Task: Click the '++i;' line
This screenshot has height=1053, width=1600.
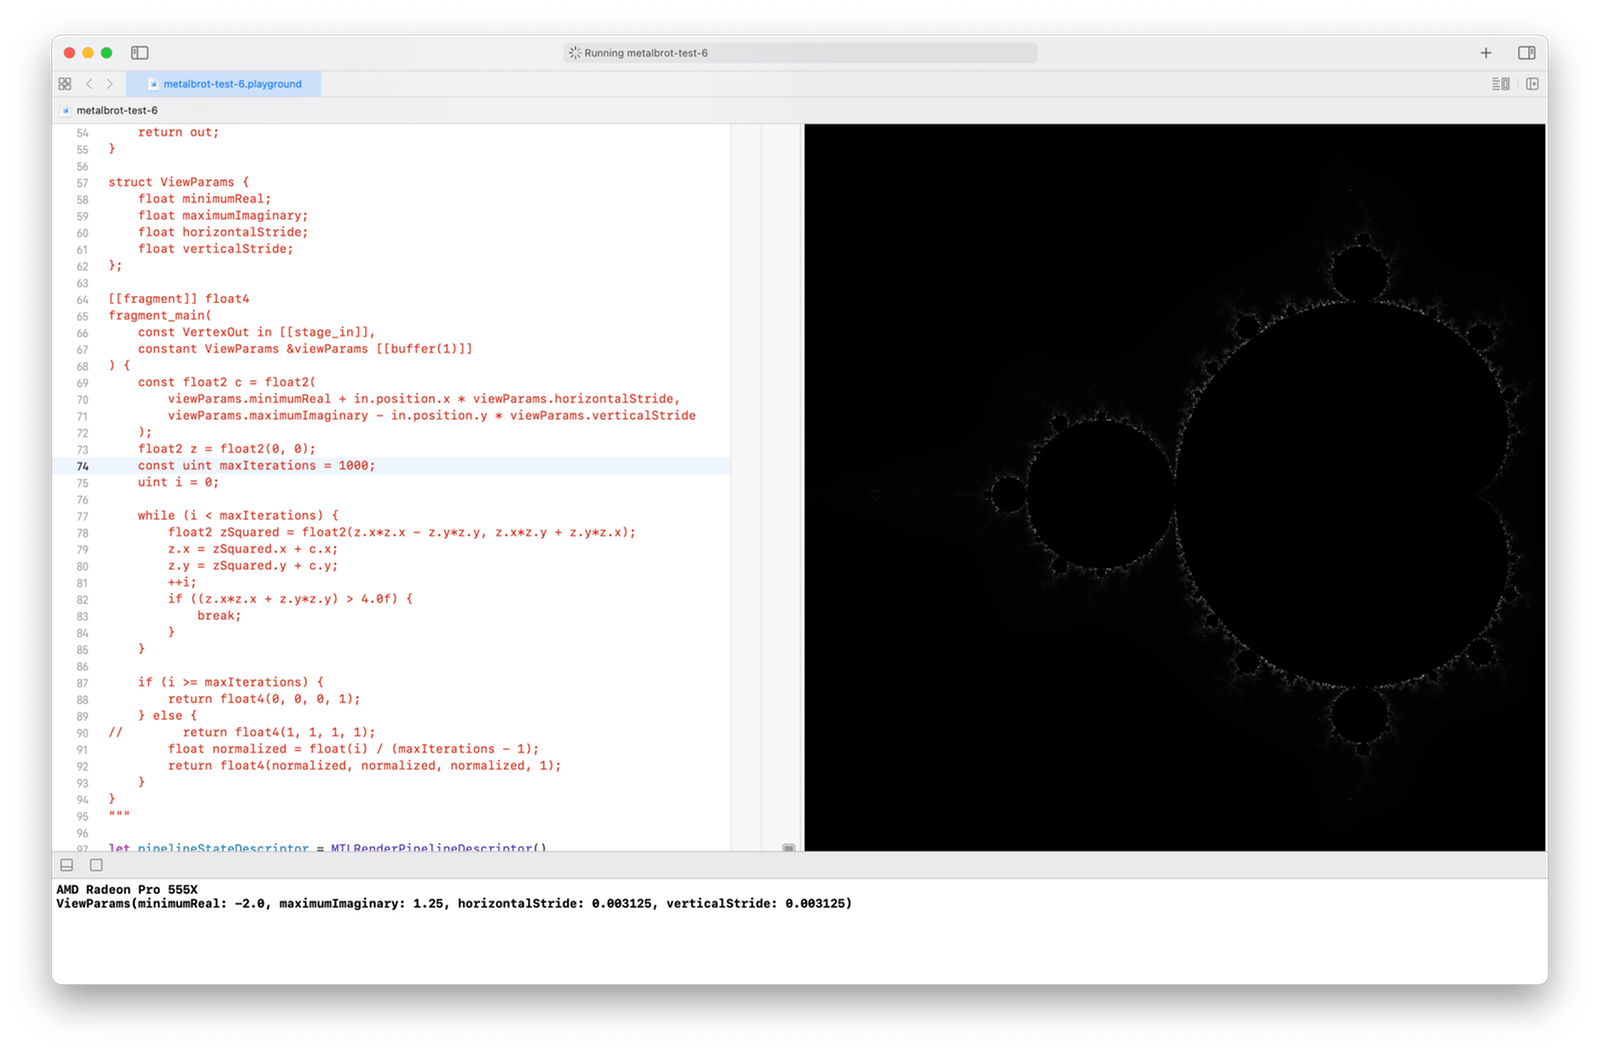Action: pyautogui.click(x=182, y=582)
